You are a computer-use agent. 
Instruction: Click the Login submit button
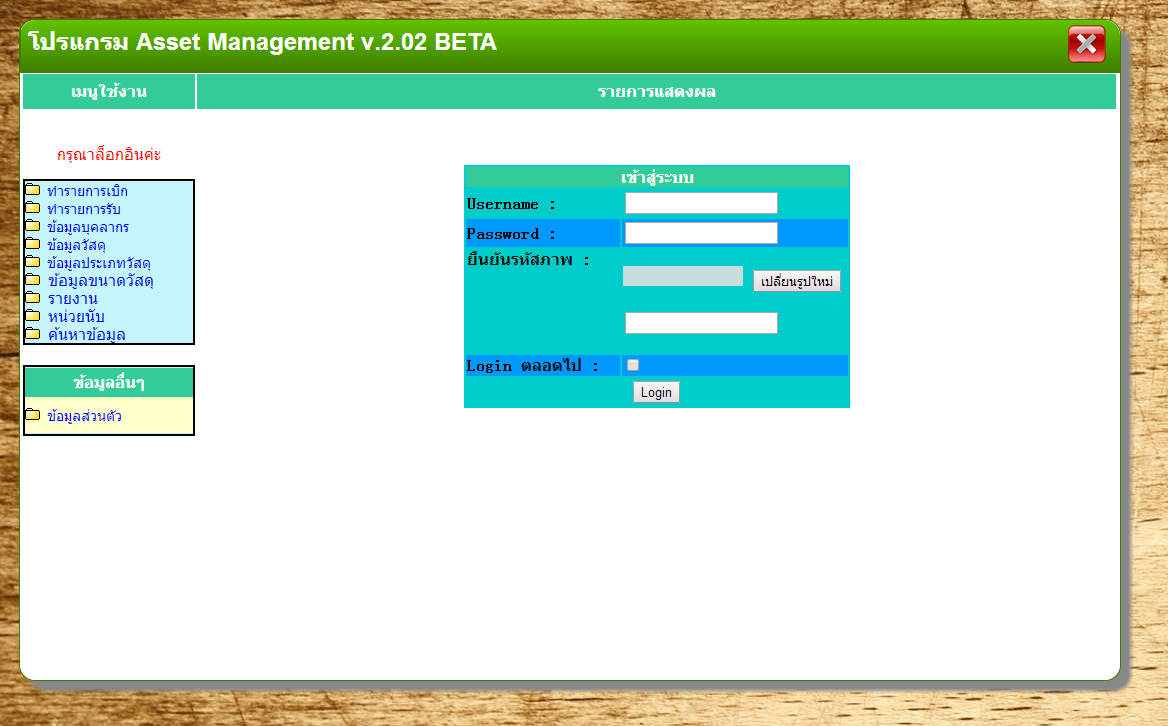click(x=656, y=392)
